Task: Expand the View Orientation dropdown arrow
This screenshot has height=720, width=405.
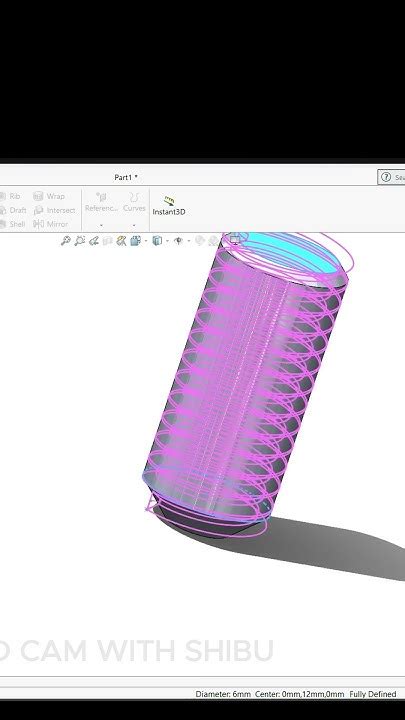Action: click(146, 241)
